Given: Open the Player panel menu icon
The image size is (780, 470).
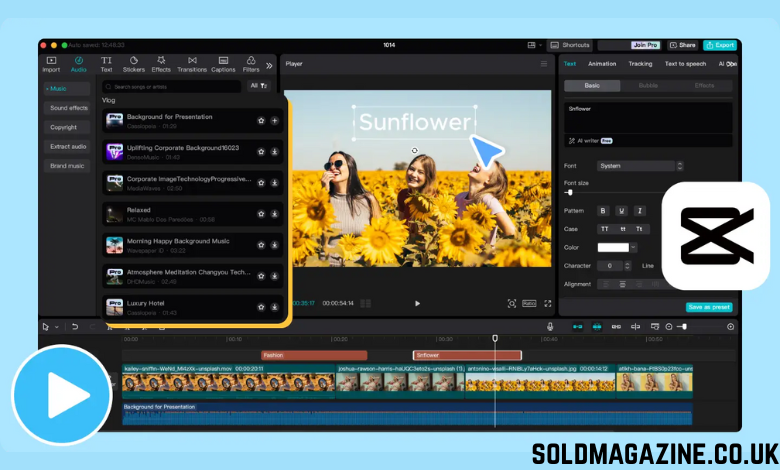Looking at the screenshot, I should [x=544, y=64].
